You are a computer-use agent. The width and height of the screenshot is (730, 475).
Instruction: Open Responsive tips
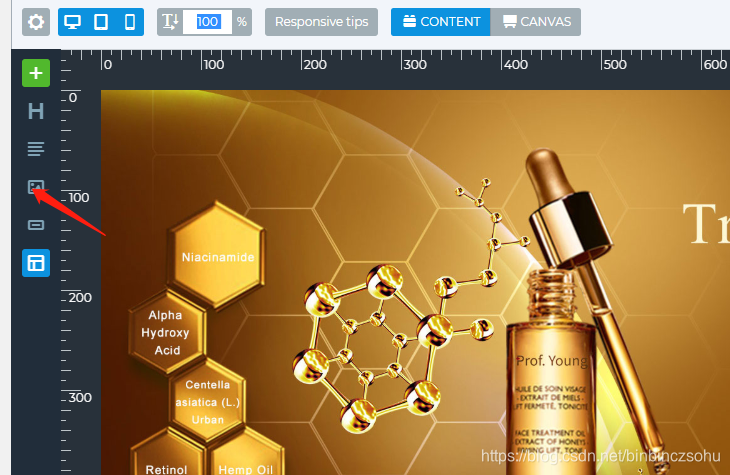321,22
